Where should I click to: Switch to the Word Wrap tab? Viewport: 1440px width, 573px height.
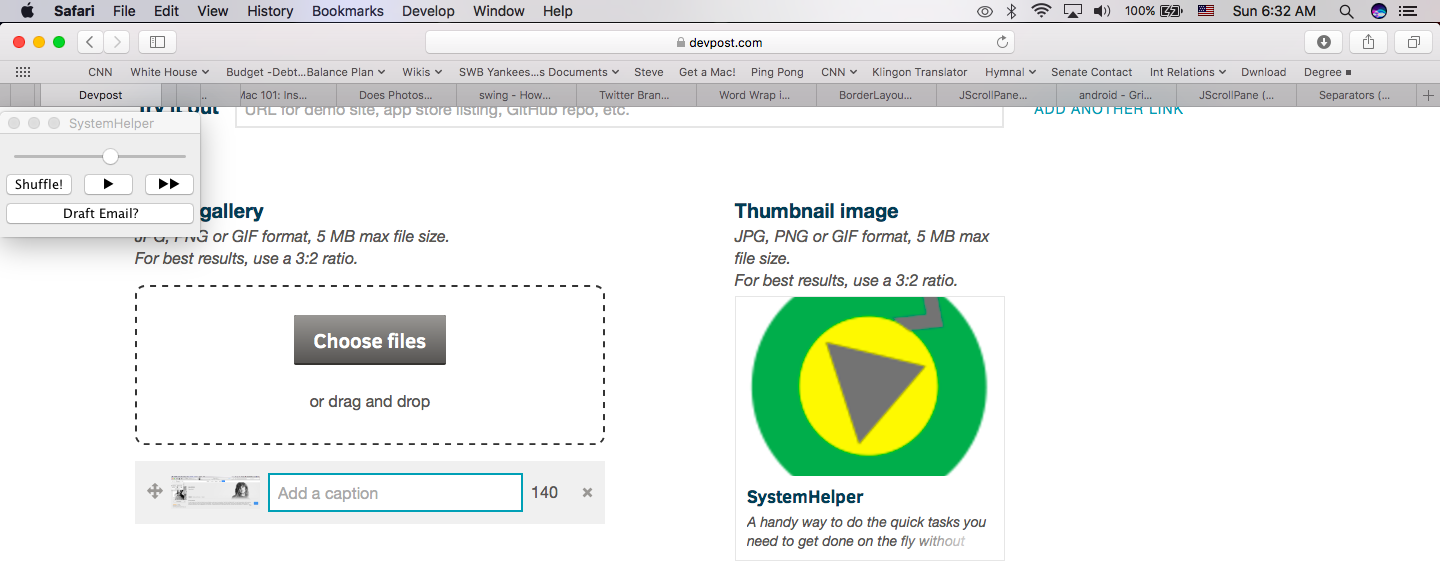[755, 95]
